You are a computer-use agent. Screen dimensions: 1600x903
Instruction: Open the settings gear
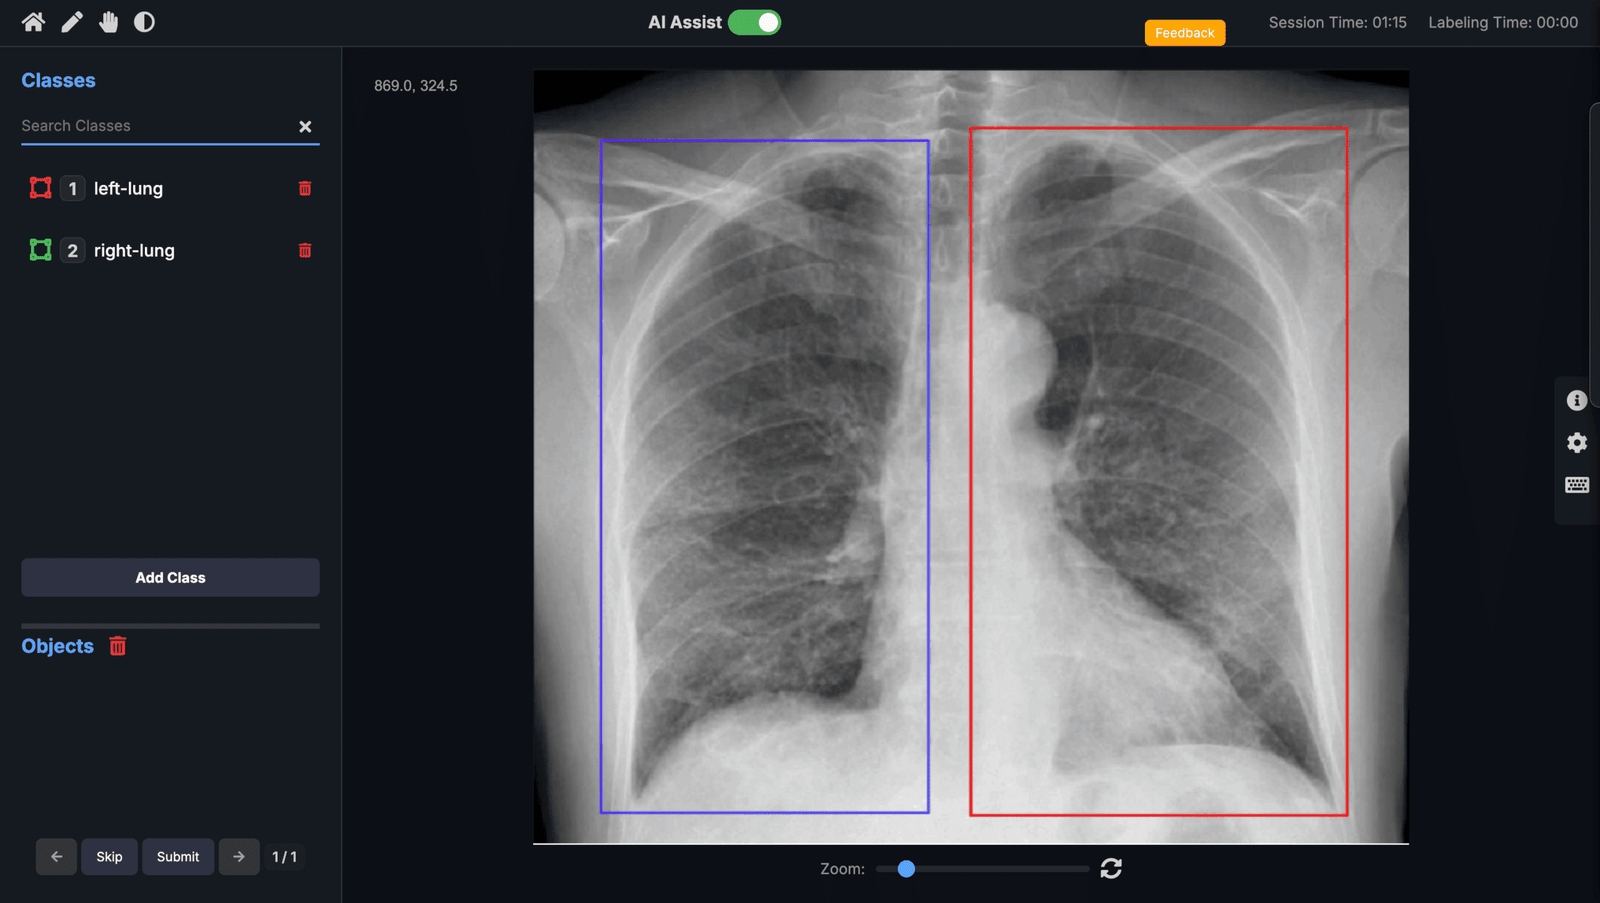(x=1576, y=443)
